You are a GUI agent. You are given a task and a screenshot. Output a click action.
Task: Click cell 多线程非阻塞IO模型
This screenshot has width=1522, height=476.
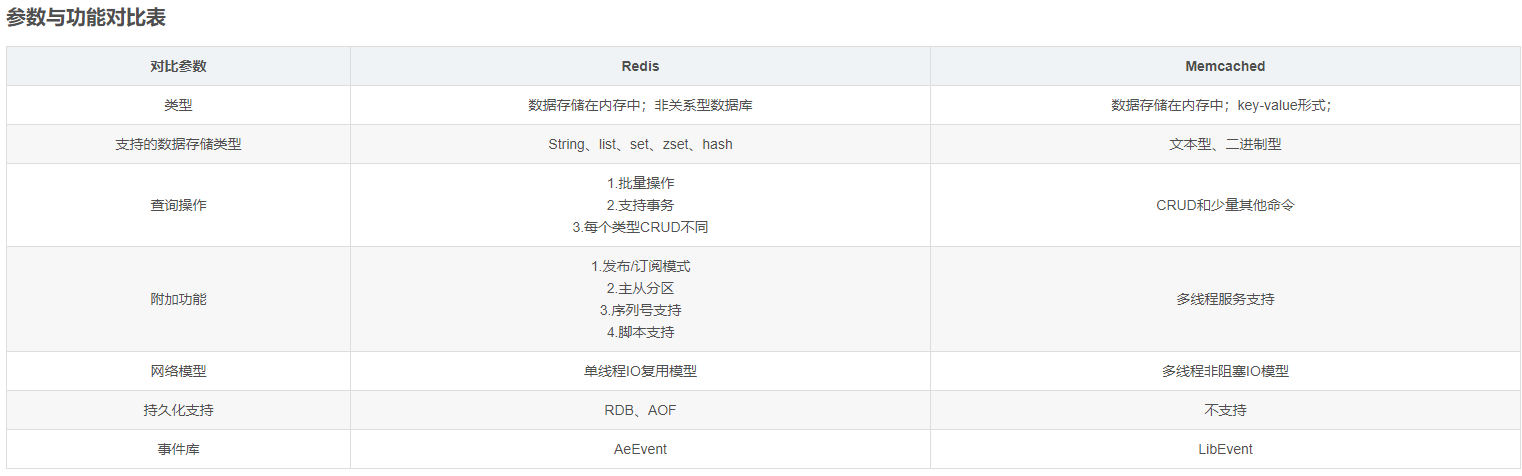point(1225,371)
